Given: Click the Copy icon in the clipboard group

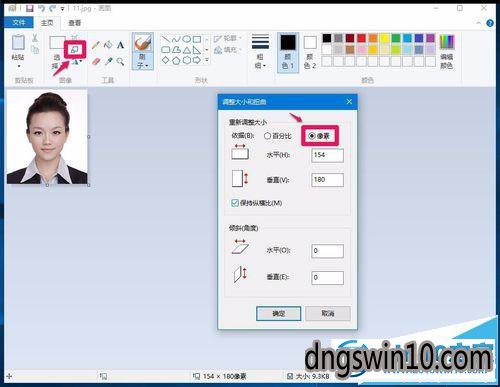Looking at the screenshot, I should click(x=35, y=49).
